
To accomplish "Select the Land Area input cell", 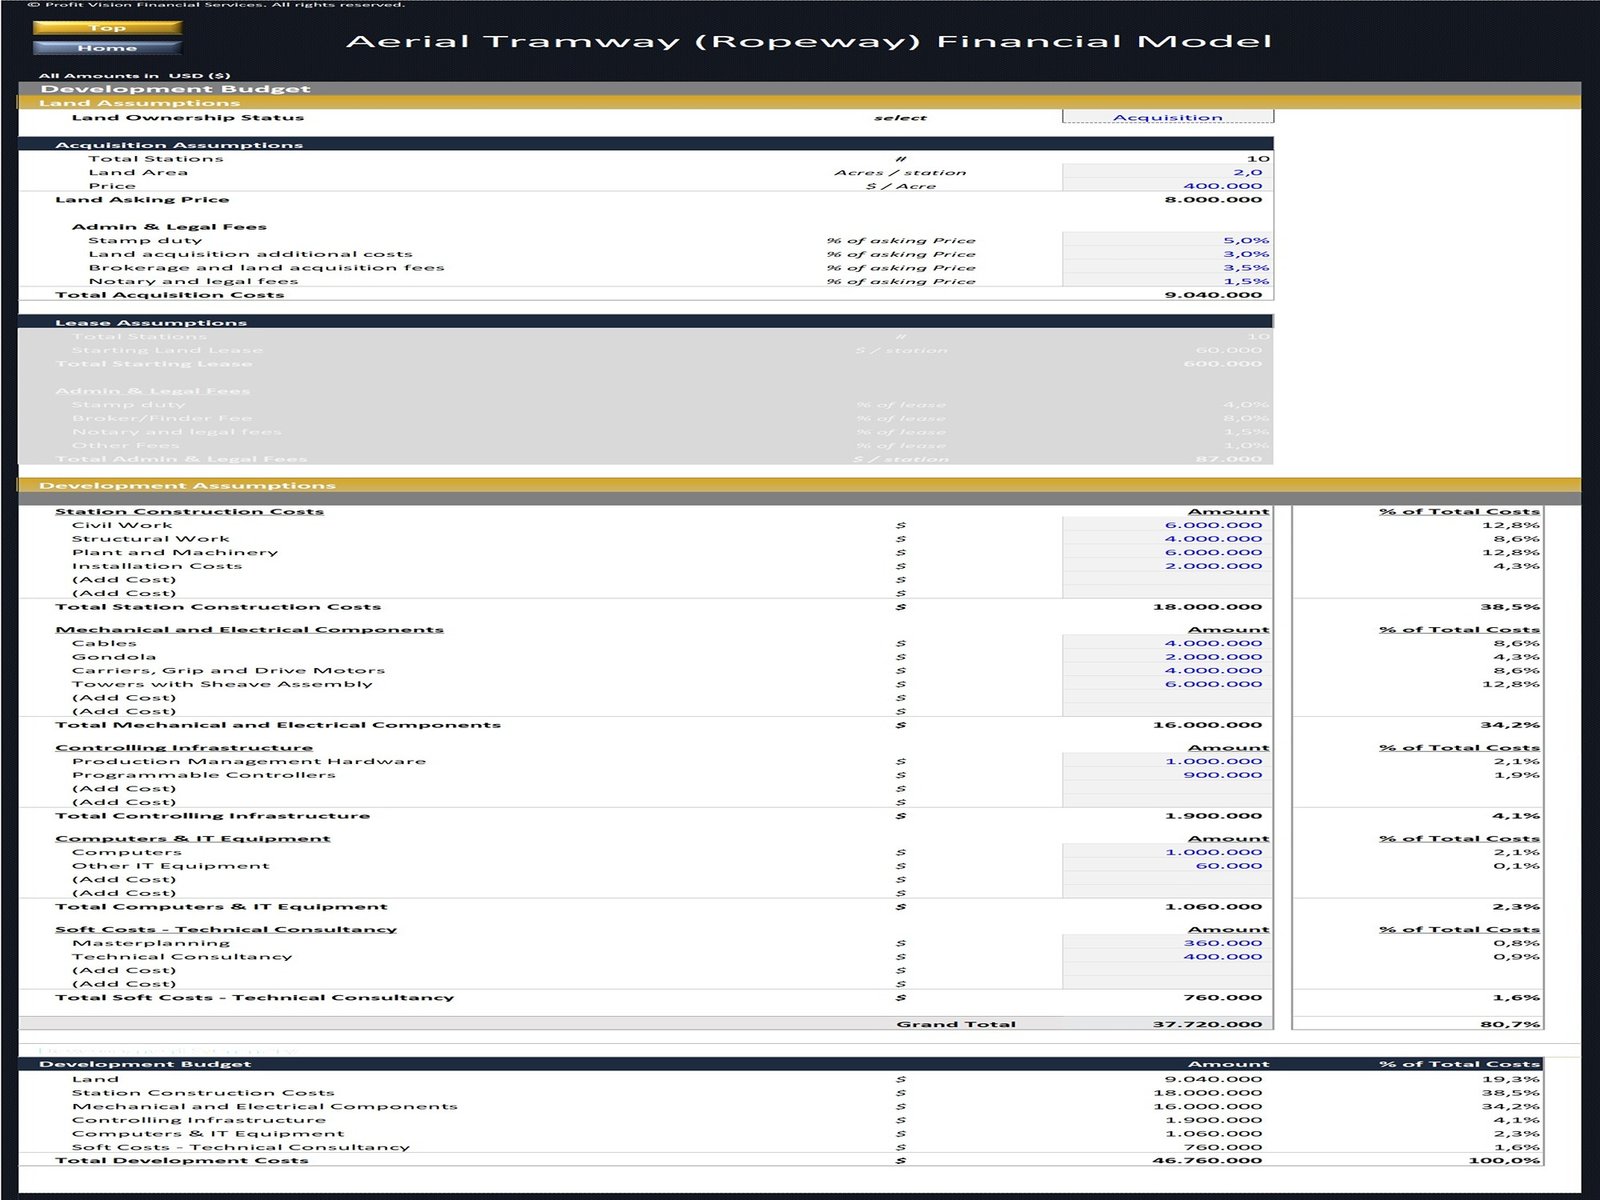I will [x=1167, y=172].
